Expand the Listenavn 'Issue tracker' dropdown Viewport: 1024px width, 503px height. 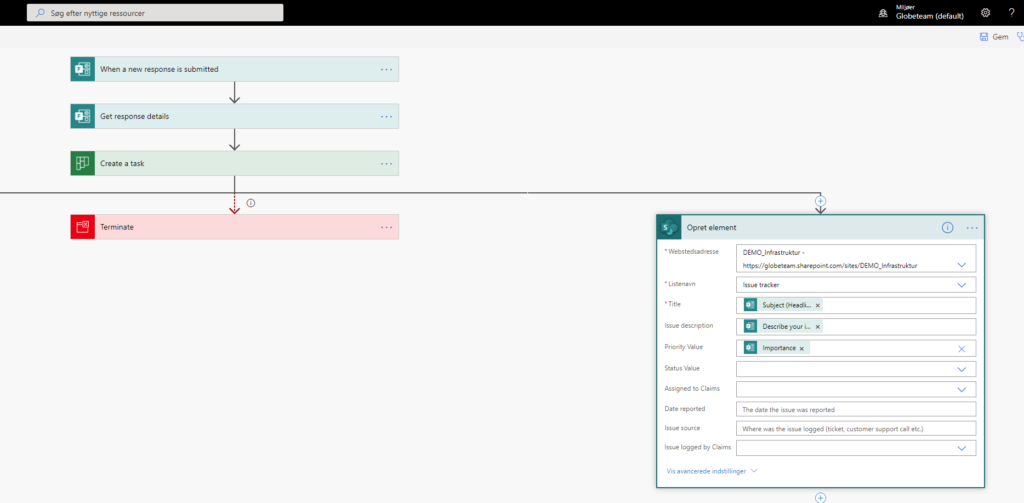[961, 285]
